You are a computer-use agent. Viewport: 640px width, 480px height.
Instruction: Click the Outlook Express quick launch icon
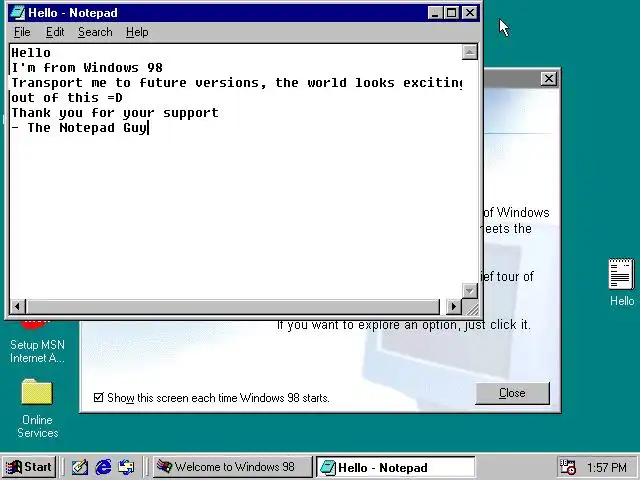126,467
